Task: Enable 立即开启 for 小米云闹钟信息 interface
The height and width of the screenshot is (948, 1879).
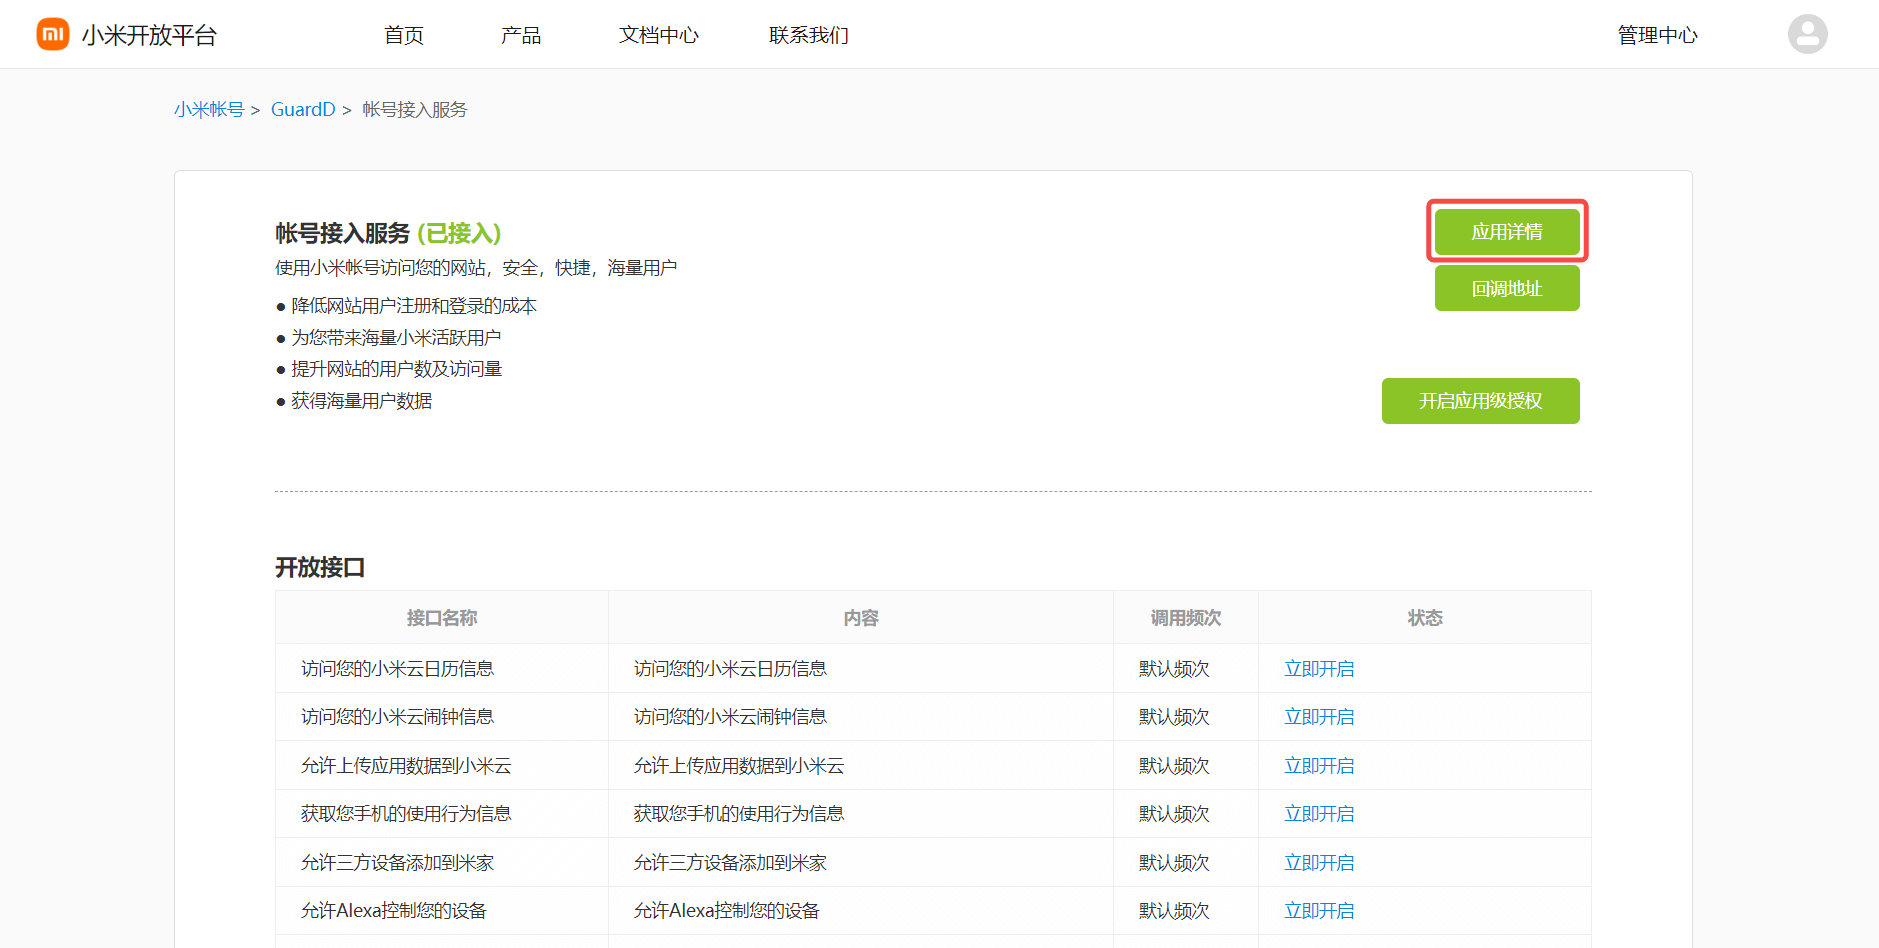Action: pyautogui.click(x=1319, y=717)
